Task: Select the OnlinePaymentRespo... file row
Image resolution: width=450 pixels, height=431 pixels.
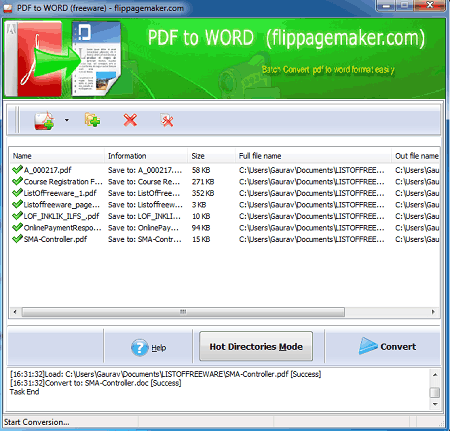Action: (225, 228)
